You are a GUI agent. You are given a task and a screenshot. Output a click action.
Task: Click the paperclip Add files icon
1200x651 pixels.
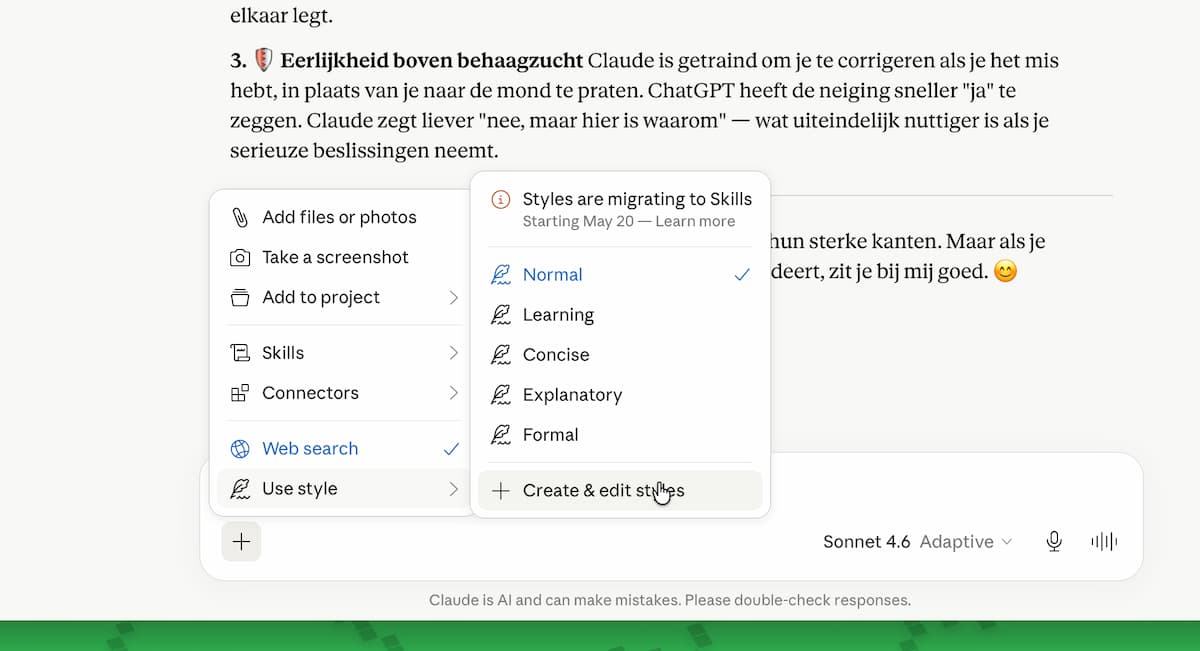point(240,217)
